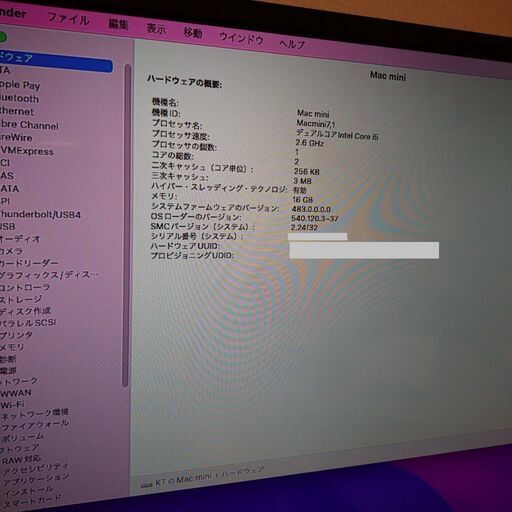Select Wi-Fi in the sidebar
Screen dimensions: 512x512
tap(12, 405)
